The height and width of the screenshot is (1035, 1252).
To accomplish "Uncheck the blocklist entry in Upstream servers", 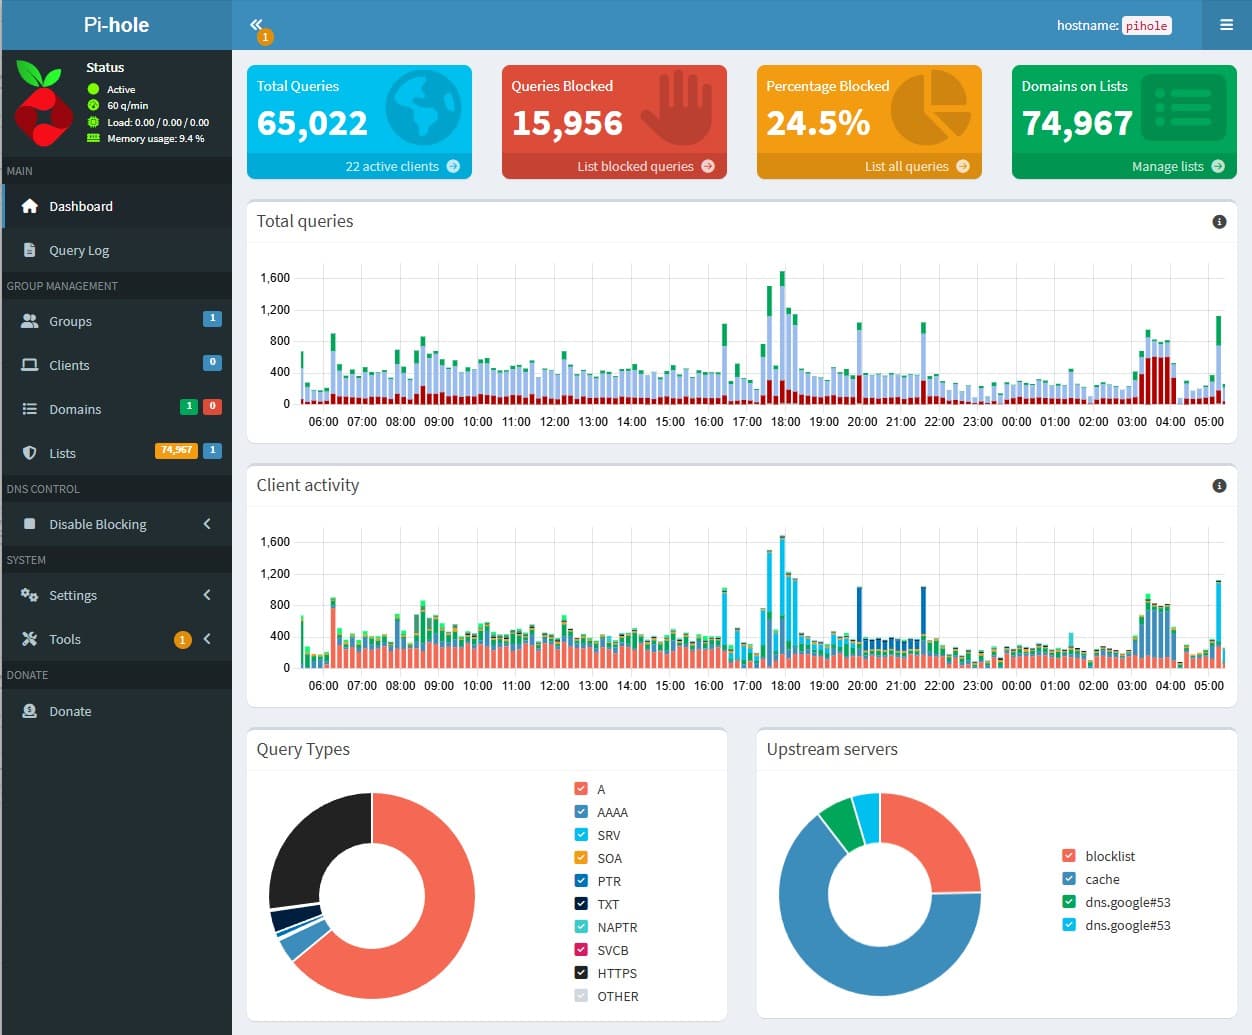I will (1068, 856).
